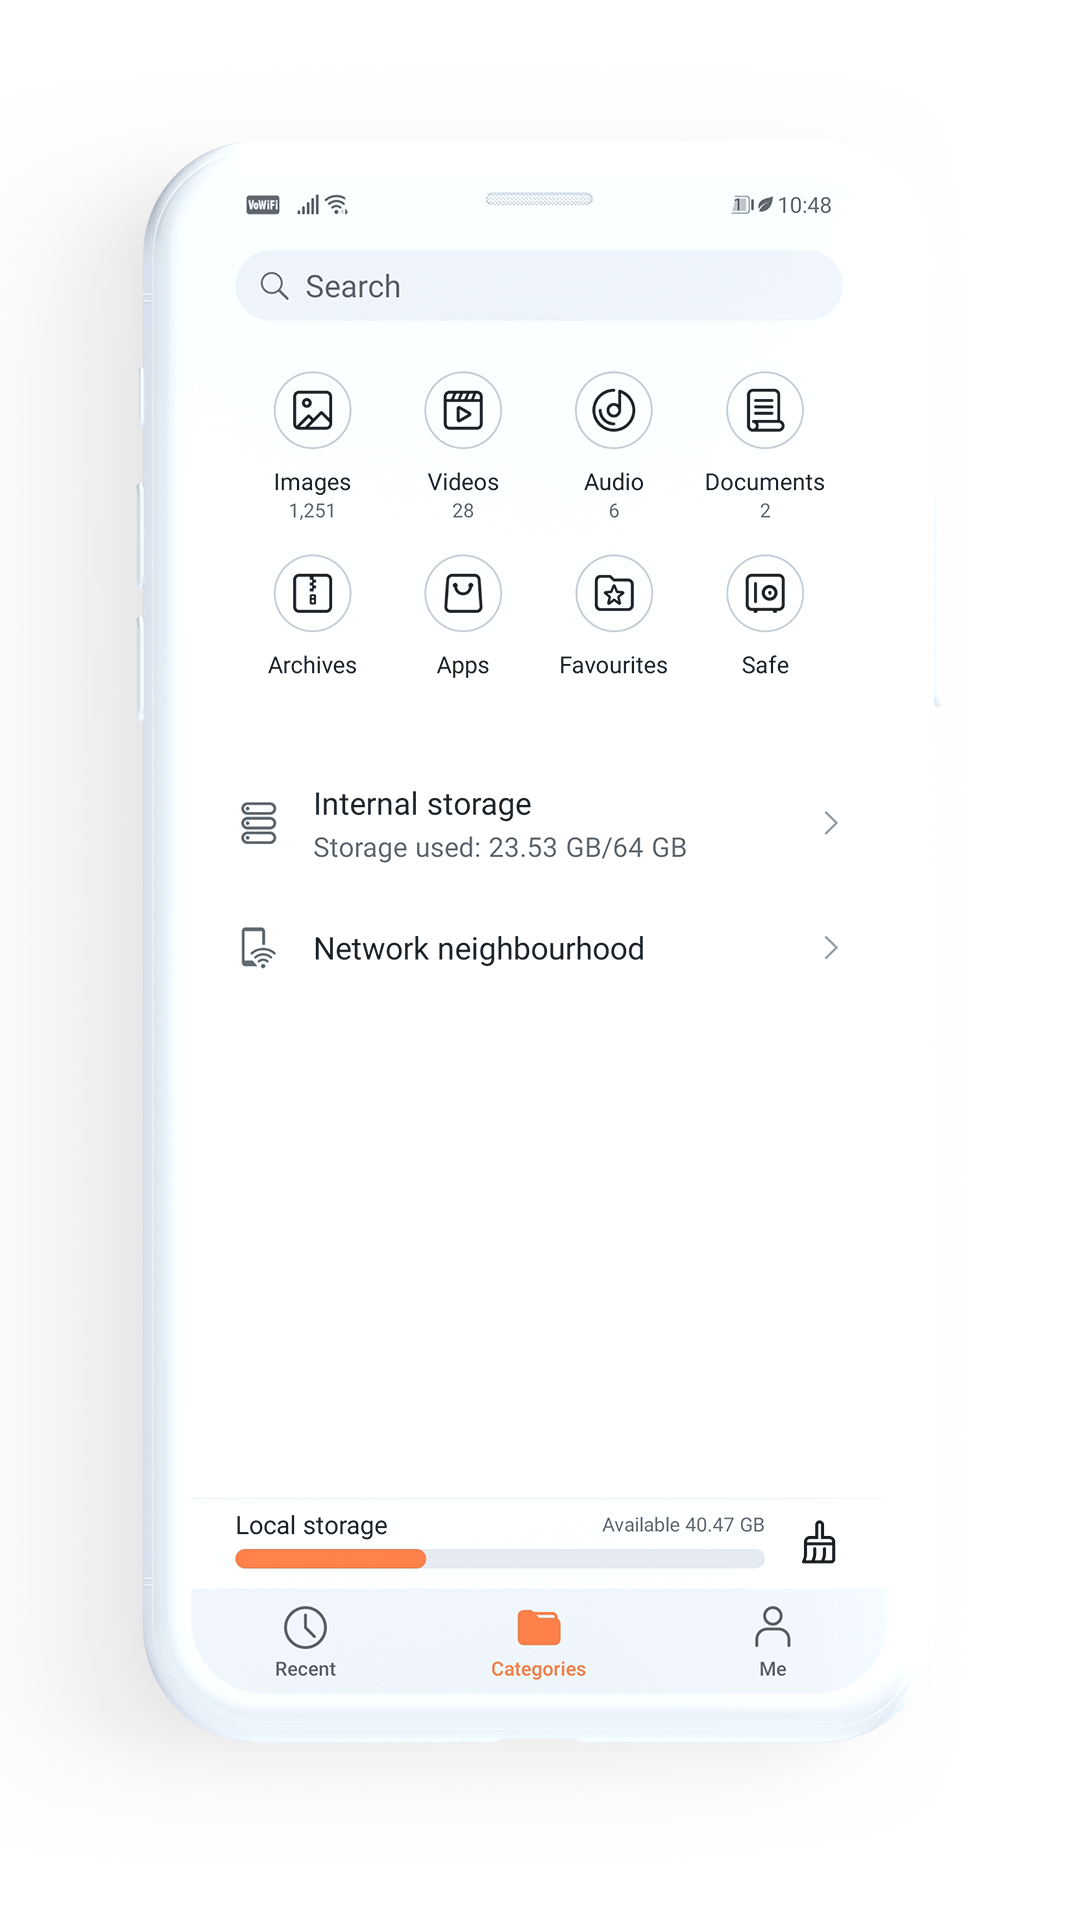Open Internal storage entry
The height and width of the screenshot is (1920, 1080).
point(539,825)
